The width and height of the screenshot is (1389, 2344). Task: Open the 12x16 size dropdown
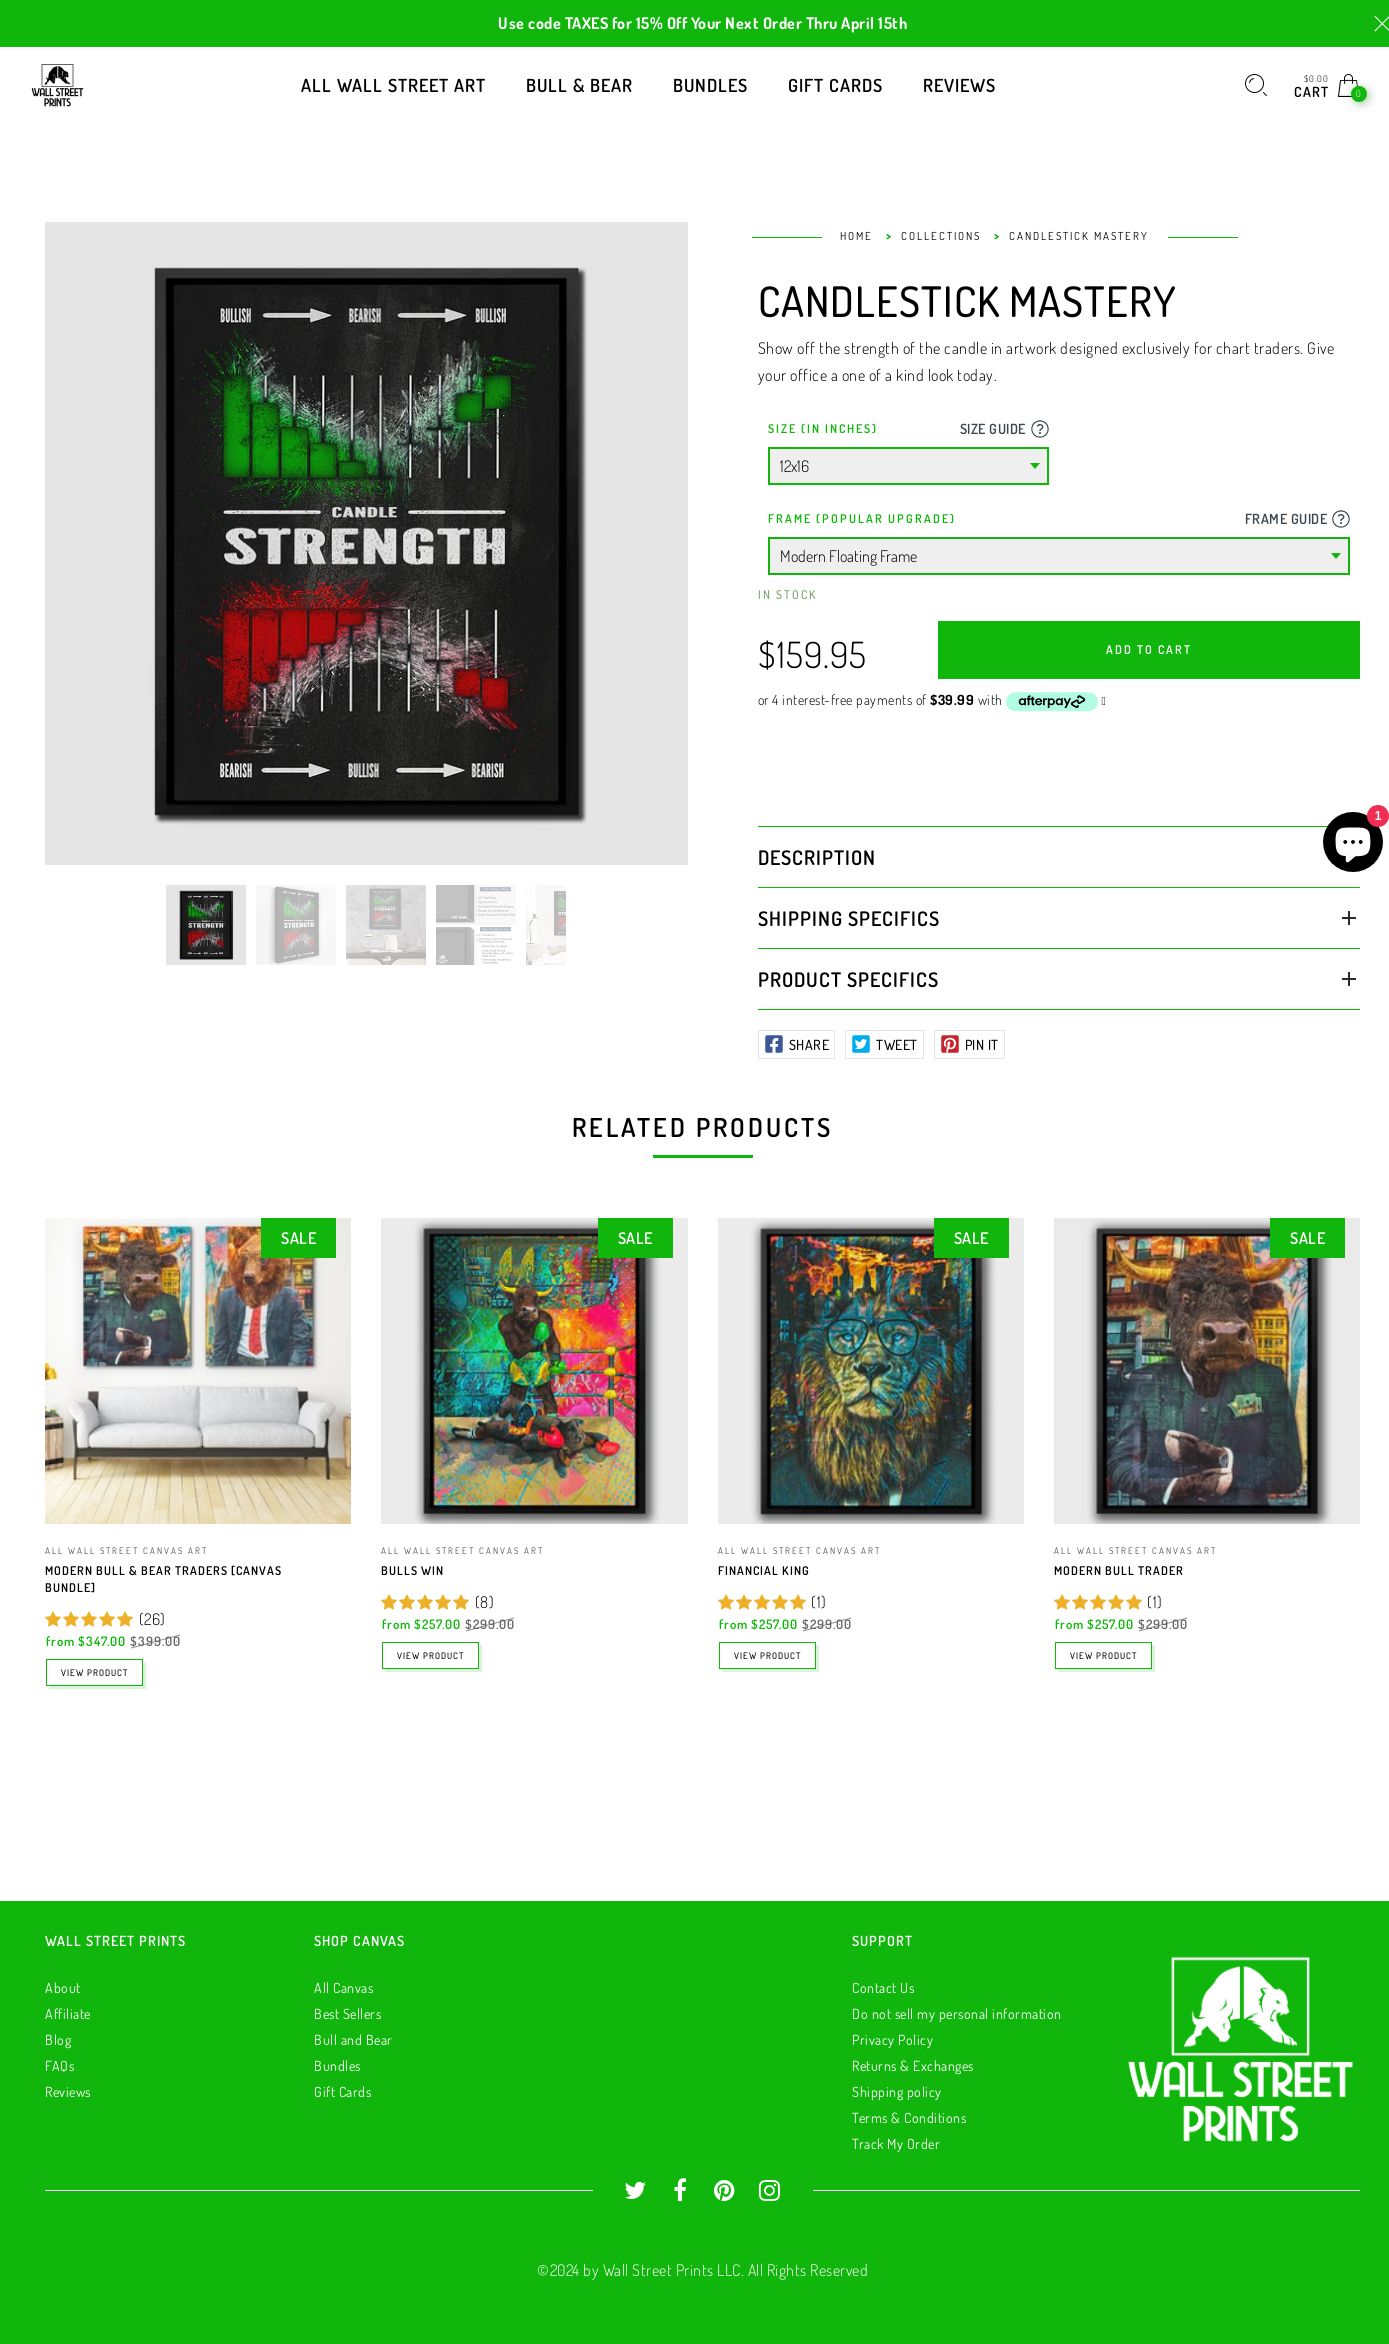click(908, 466)
